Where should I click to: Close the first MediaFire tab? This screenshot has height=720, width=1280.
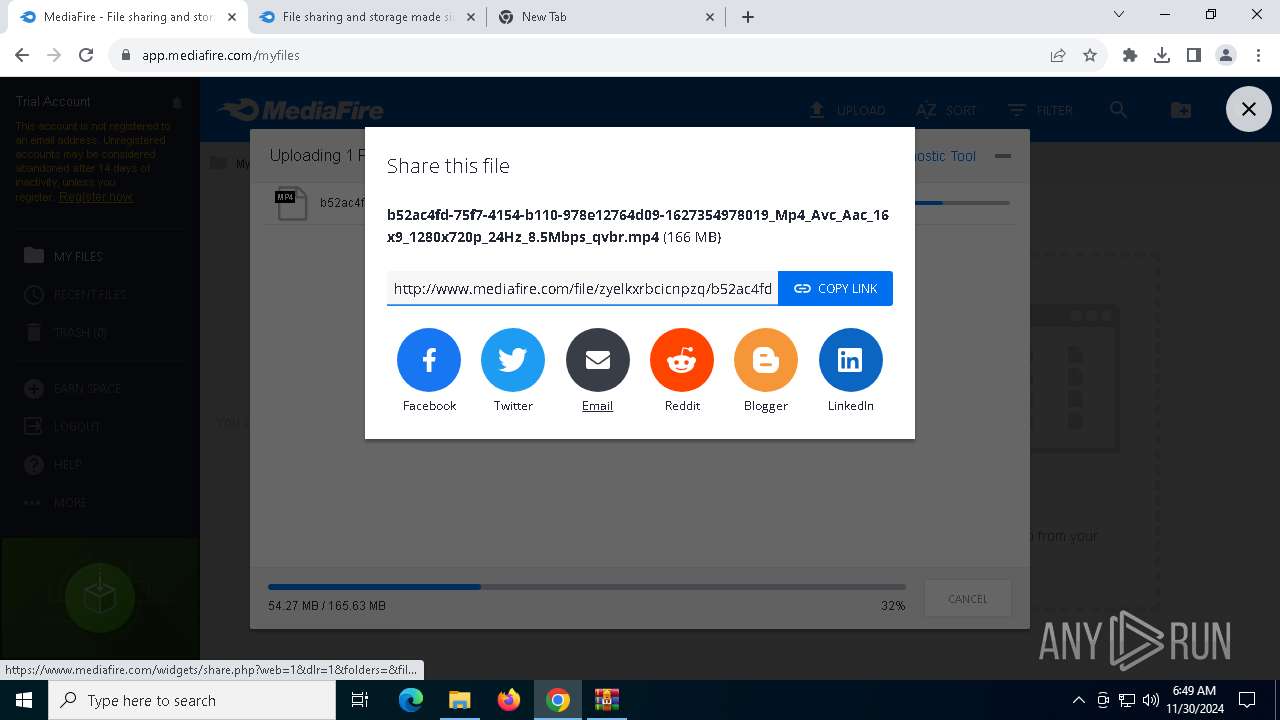click(232, 17)
